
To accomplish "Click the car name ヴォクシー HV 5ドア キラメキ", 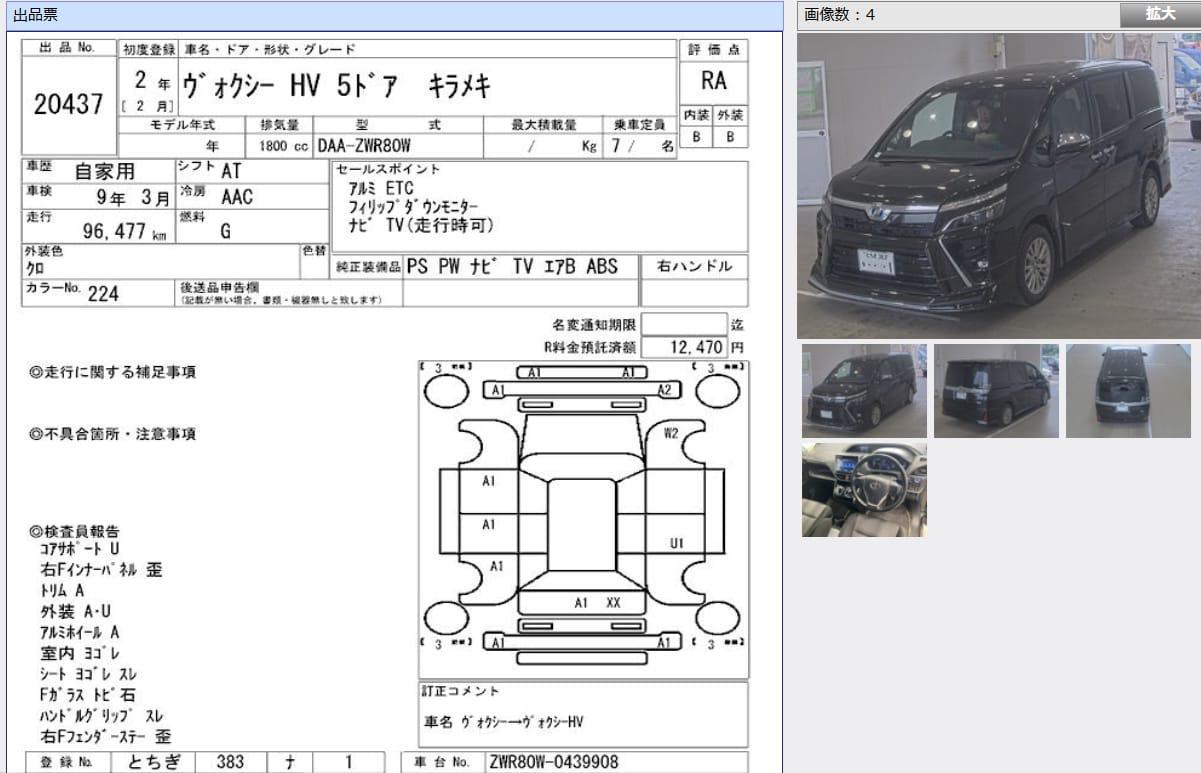I will [336, 87].
